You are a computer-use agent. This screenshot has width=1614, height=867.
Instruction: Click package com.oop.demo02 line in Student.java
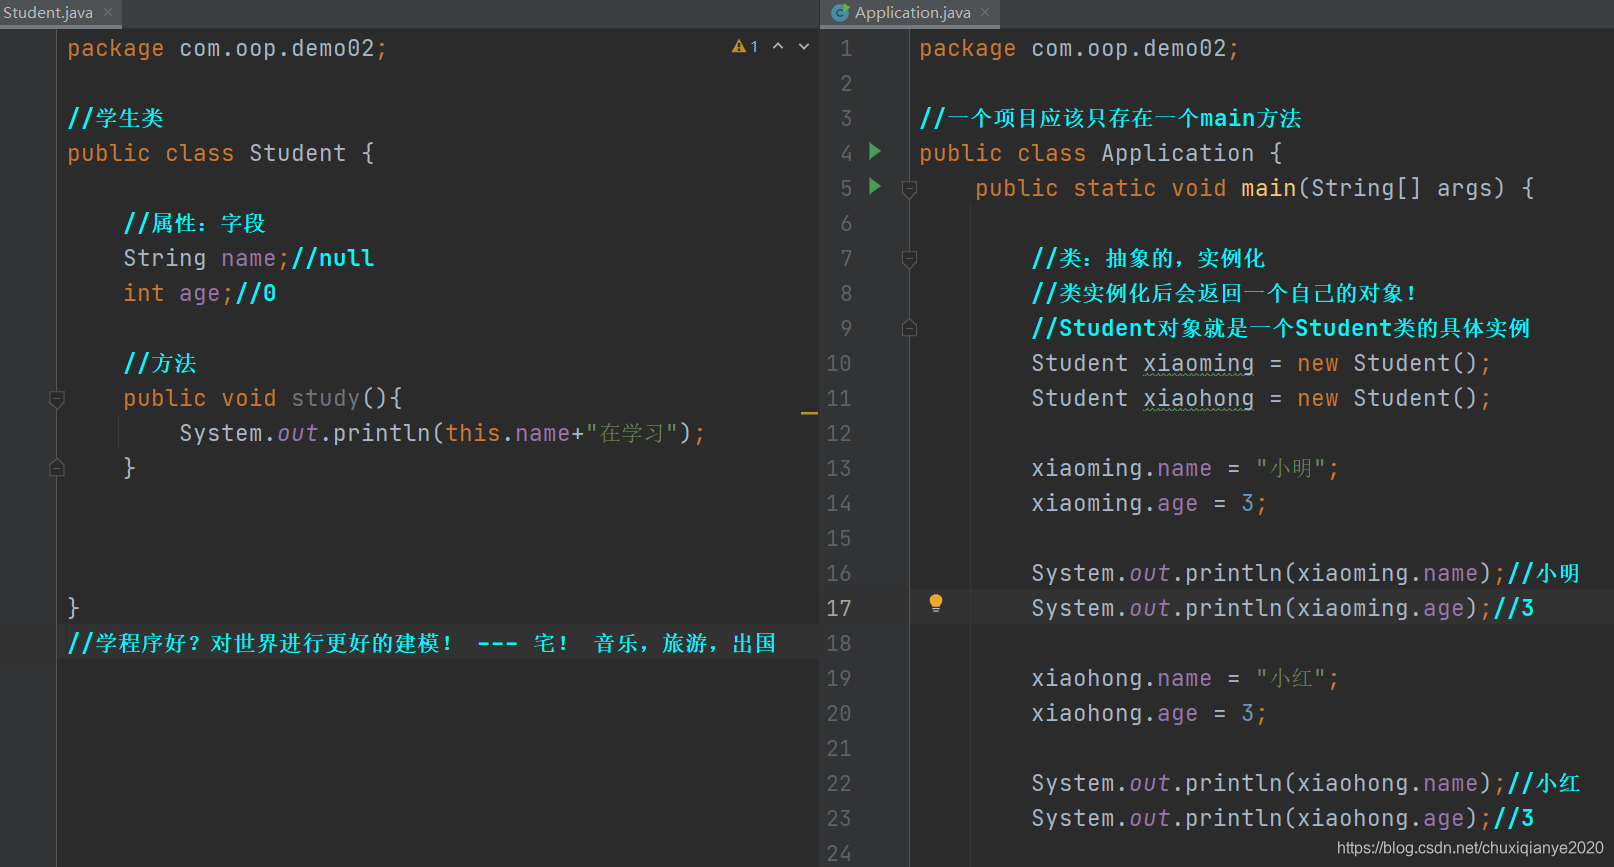coord(227,49)
